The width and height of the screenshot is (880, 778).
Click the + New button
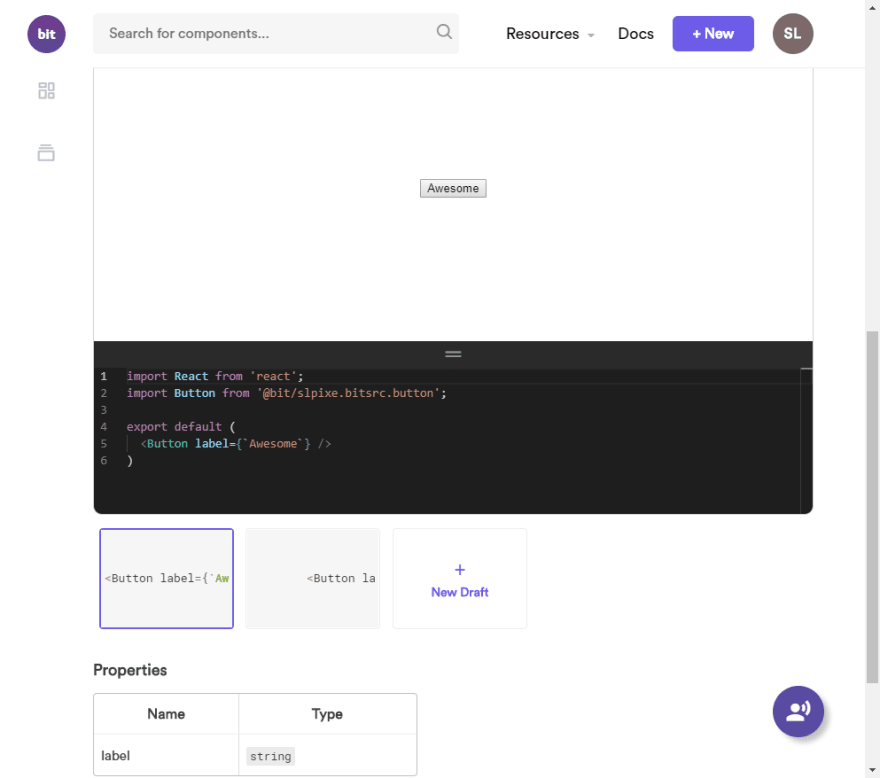(x=713, y=34)
